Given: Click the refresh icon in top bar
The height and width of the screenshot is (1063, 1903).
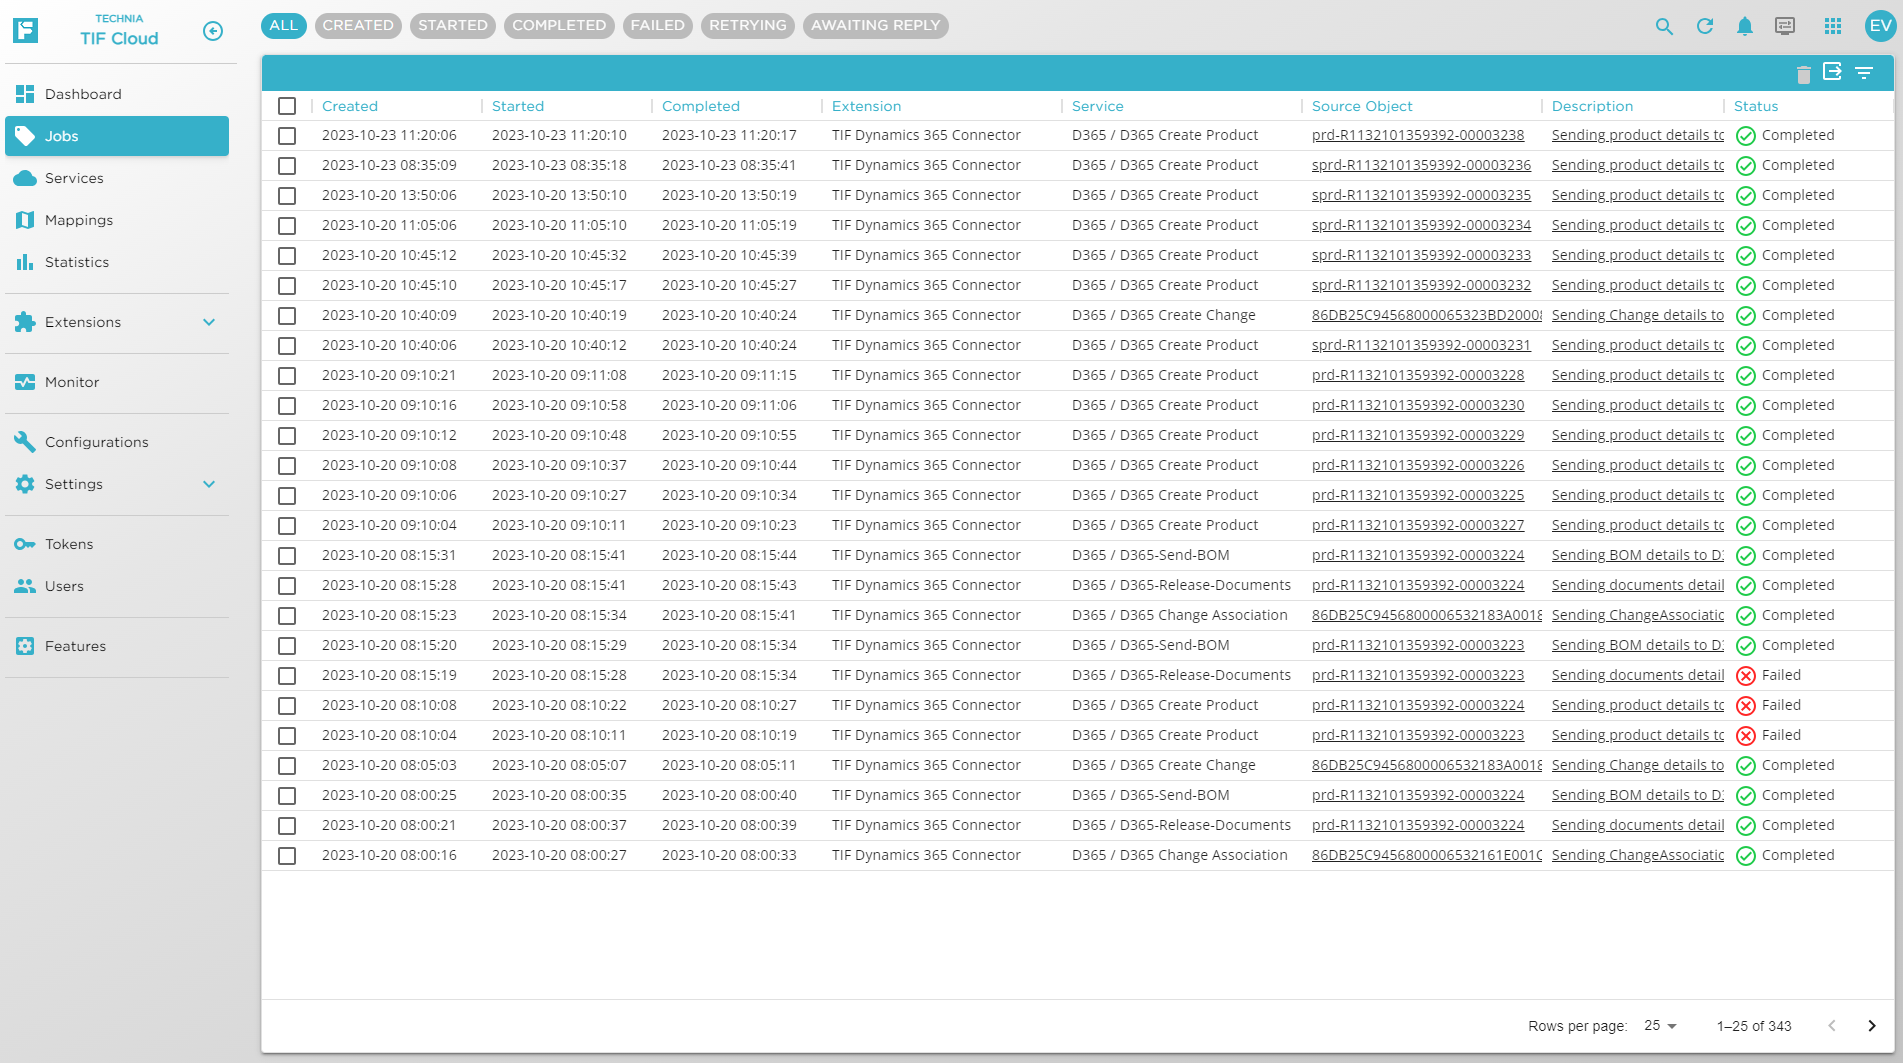Looking at the screenshot, I should coord(1705,27).
